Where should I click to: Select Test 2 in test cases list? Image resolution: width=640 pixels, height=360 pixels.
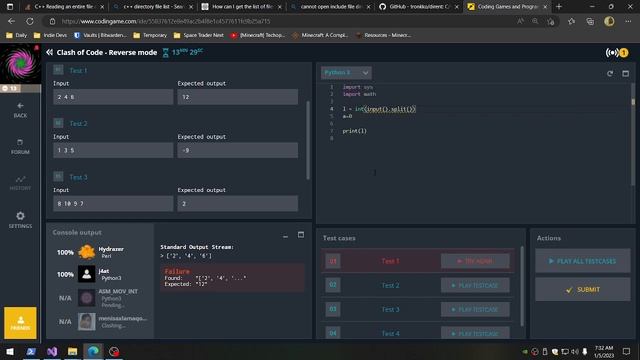(x=390, y=285)
